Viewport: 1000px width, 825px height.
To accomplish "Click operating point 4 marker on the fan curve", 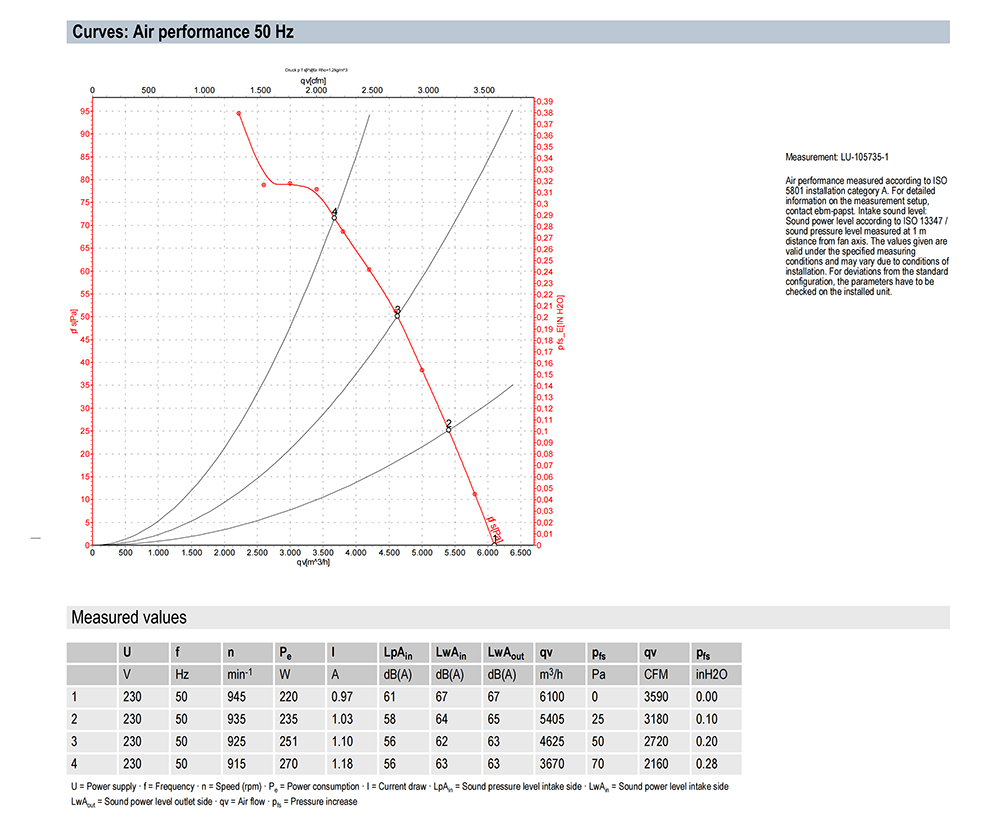I will [334, 215].
